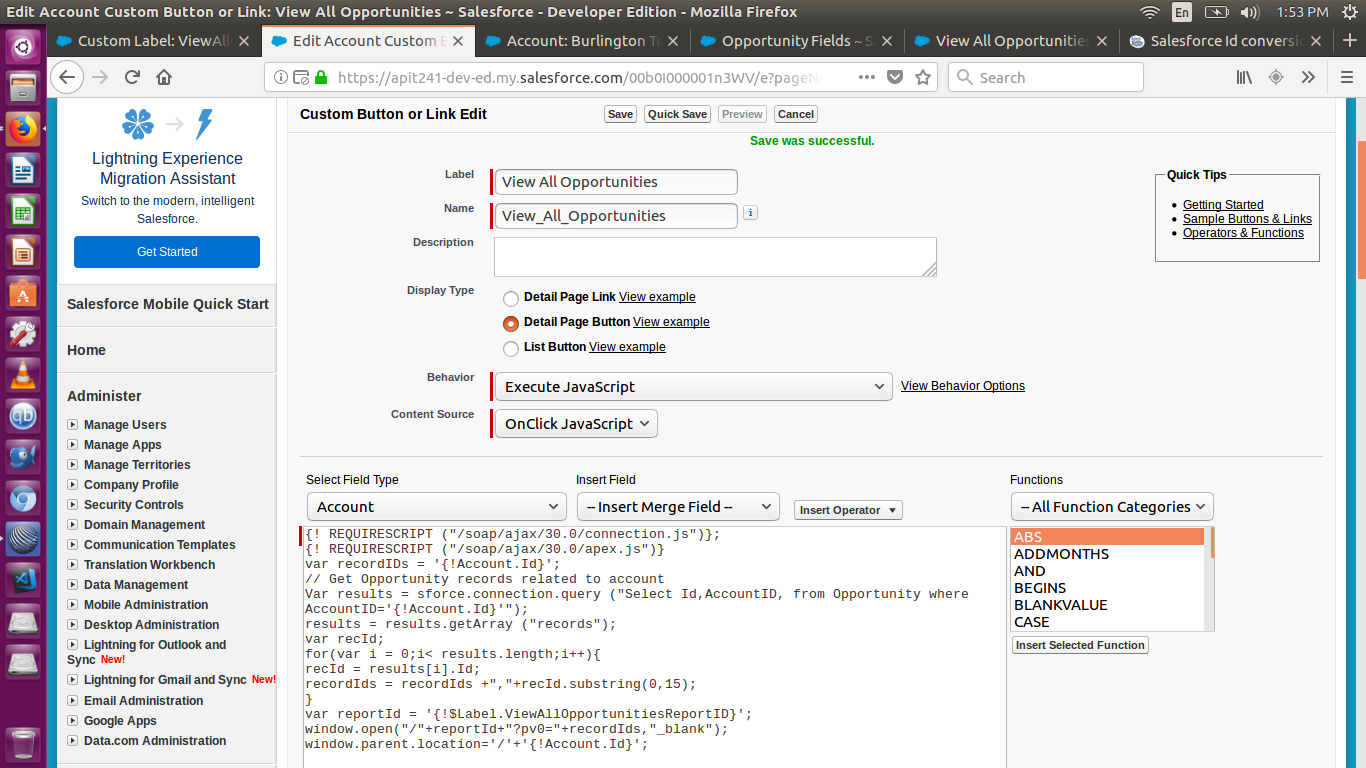
Task: Launch VLC media player from dock
Action: tap(23, 375)
